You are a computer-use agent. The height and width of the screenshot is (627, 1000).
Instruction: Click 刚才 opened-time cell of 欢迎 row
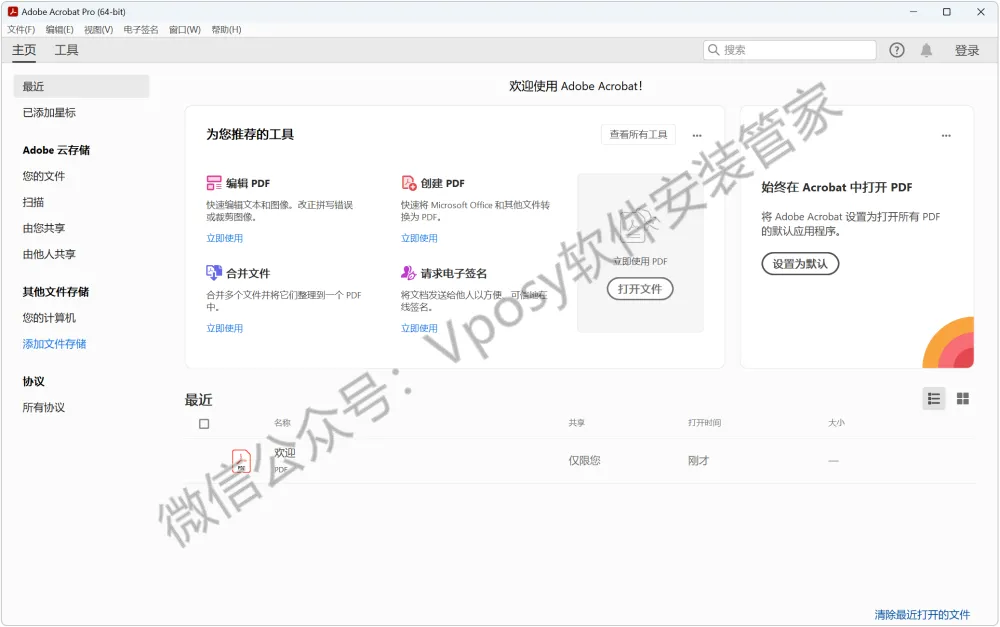point(698,461)
